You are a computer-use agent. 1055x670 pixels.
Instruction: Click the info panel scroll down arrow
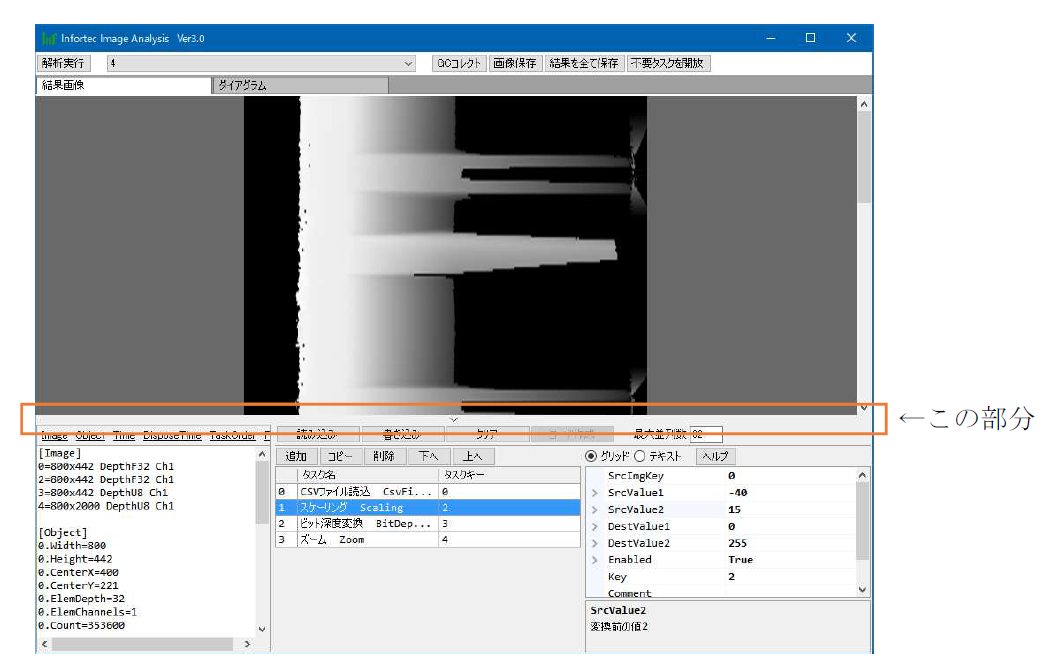pyautogui.click(x=262, y=629)
